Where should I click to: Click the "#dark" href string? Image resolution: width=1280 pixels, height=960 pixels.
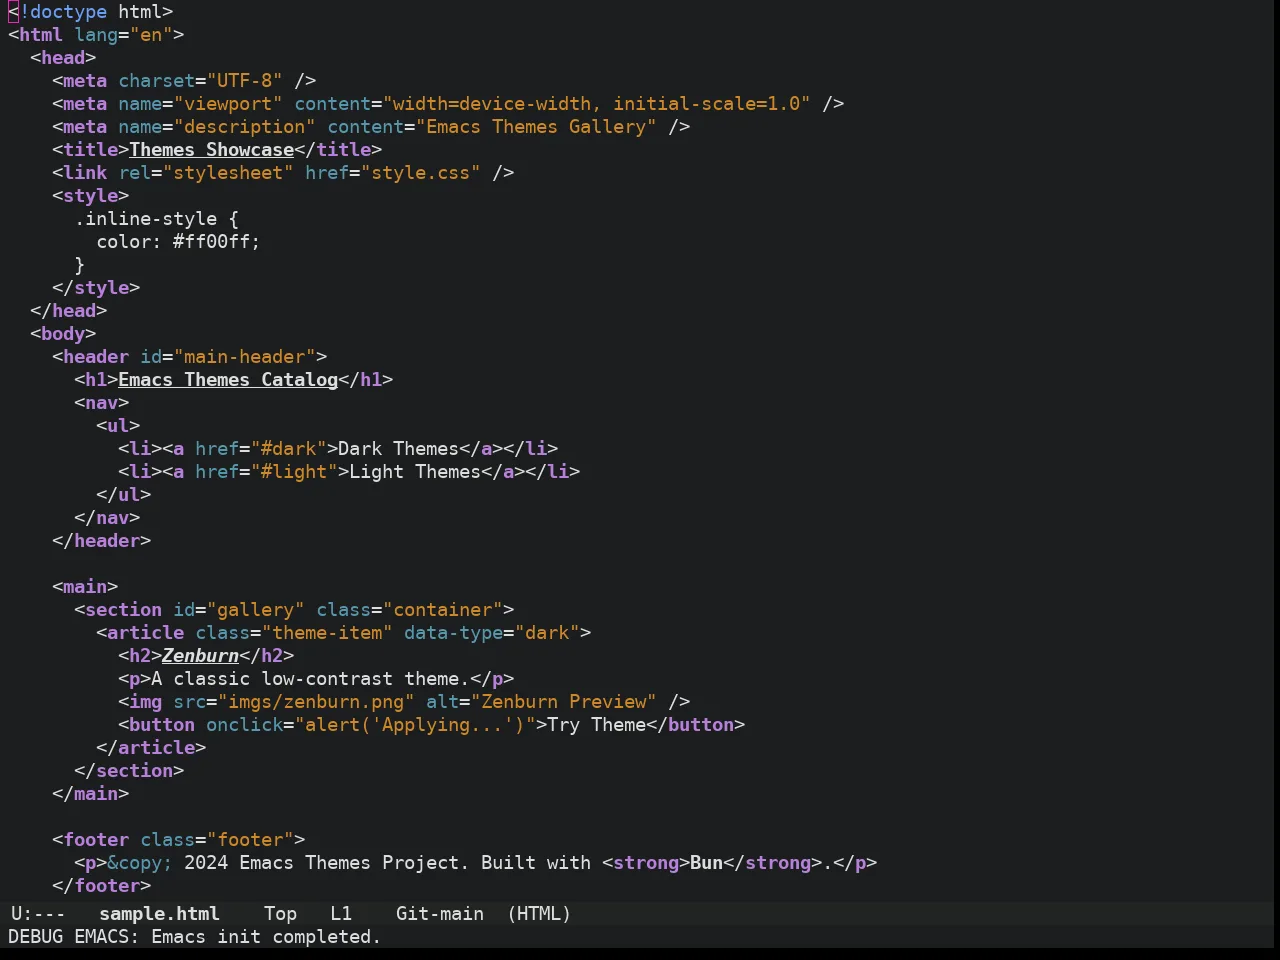click(289, 448)
